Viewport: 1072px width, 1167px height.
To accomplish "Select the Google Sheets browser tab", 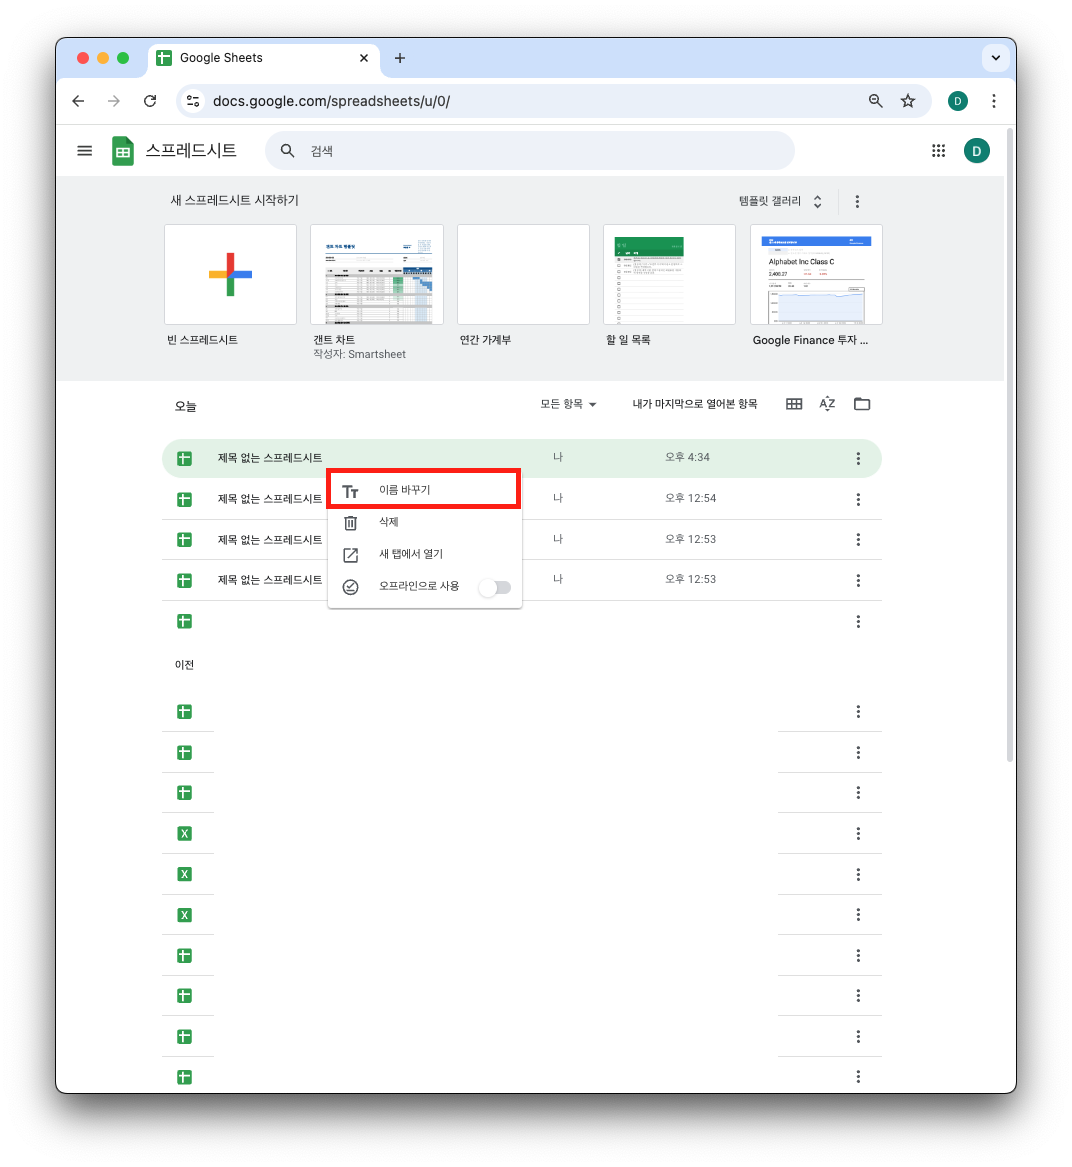I will pyautogui.click(x=264, y=58).
